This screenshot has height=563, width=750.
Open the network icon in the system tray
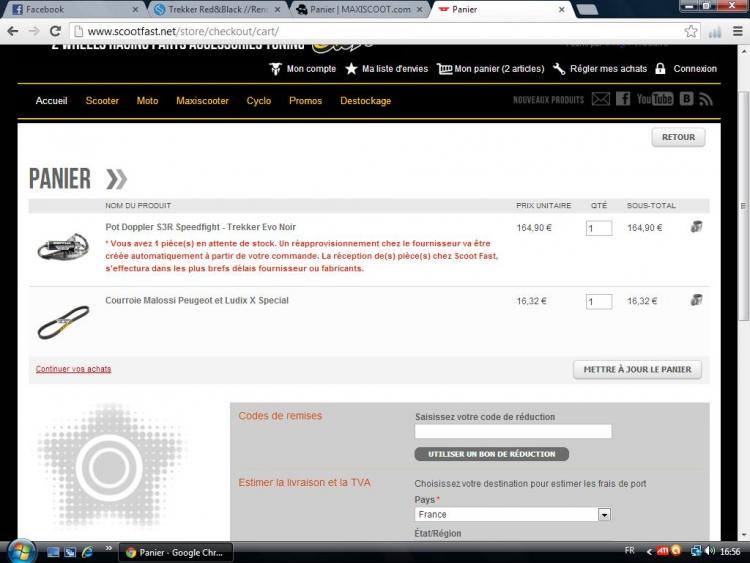point(696,551)
